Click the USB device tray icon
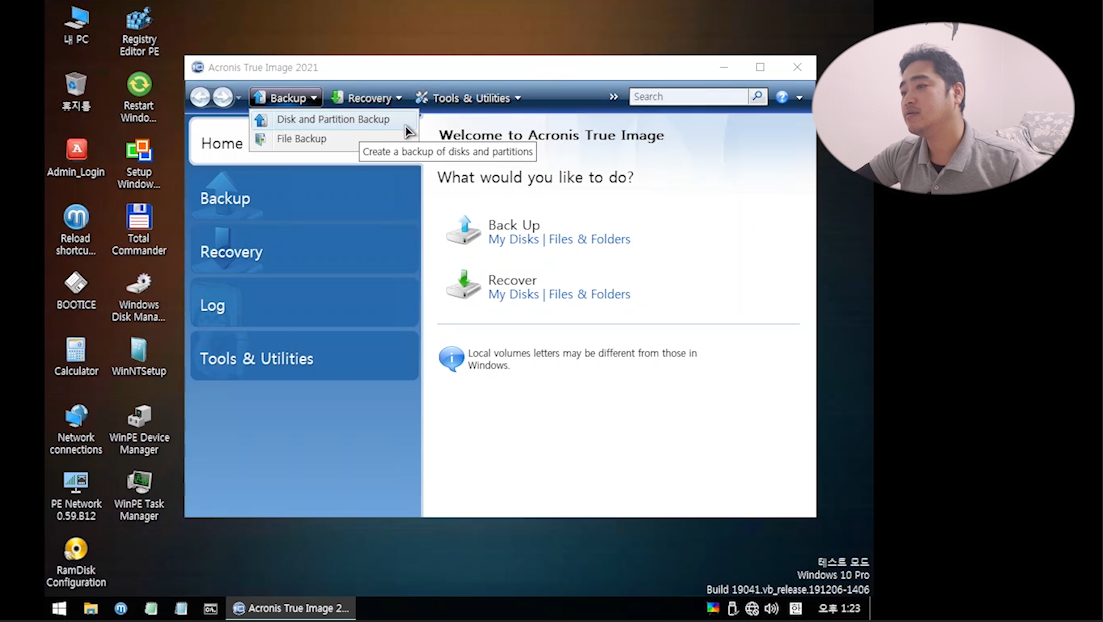Image resolution: width=1103 pixels, height=622 pixels. pos(732,609)
